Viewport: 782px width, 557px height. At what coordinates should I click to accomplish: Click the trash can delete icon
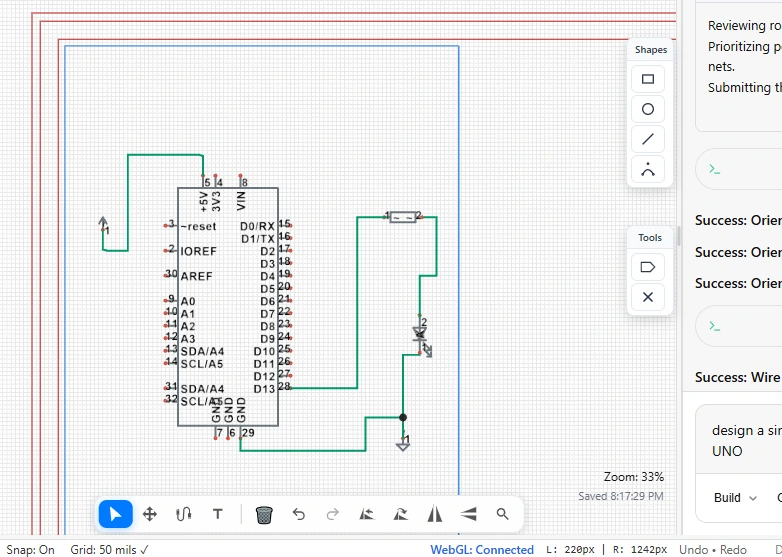pos(264,514)
